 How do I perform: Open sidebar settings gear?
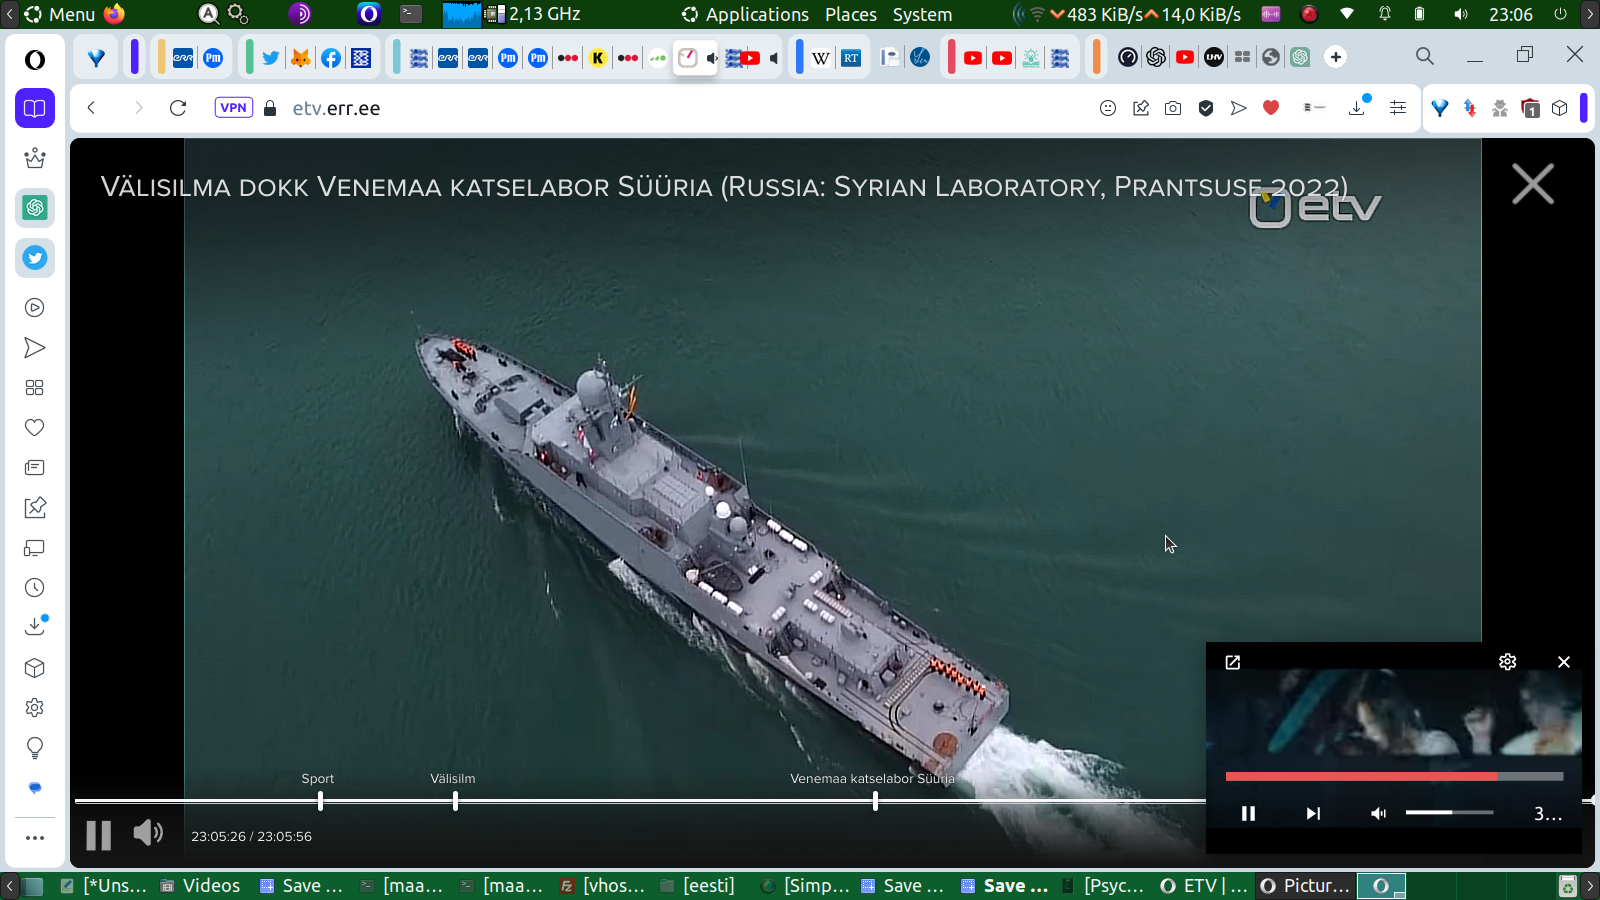click(35, 708)
